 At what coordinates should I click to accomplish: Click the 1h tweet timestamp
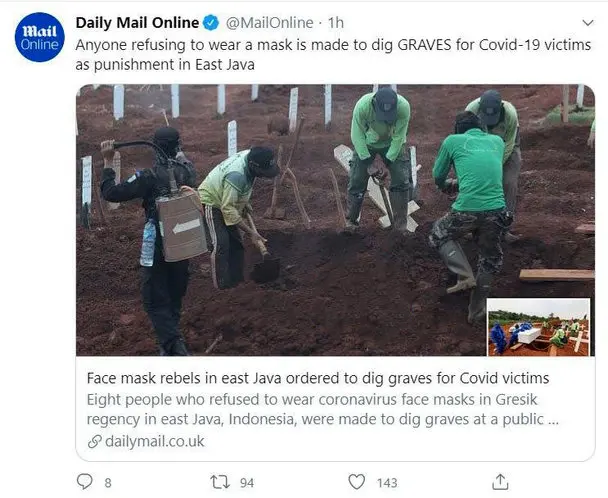click(x=336, y=21)
